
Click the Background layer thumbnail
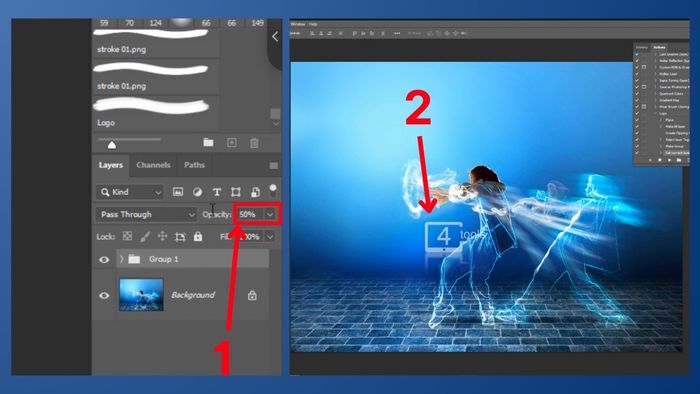(x=141, y=294)
